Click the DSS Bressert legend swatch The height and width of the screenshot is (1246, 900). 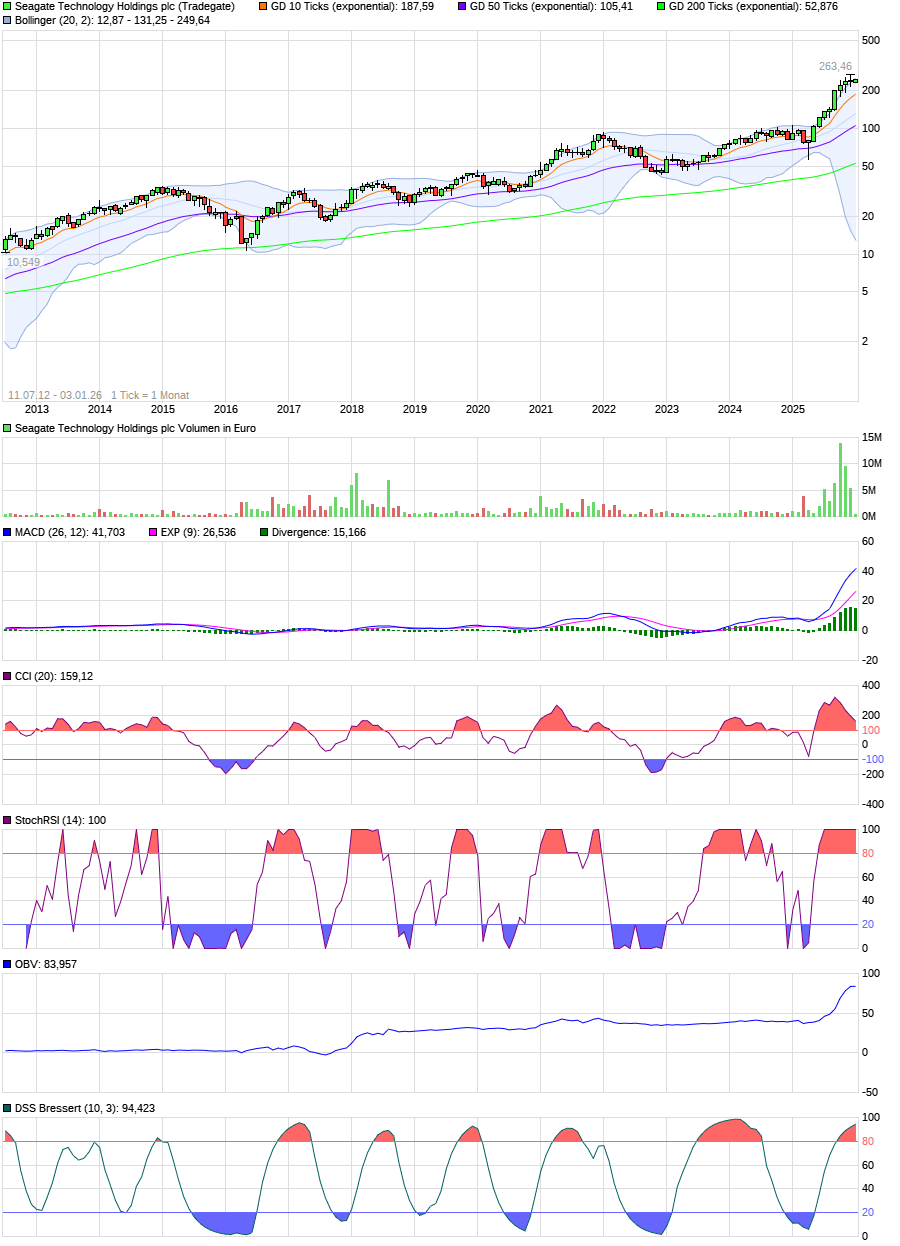click(x=8, y=1108)
